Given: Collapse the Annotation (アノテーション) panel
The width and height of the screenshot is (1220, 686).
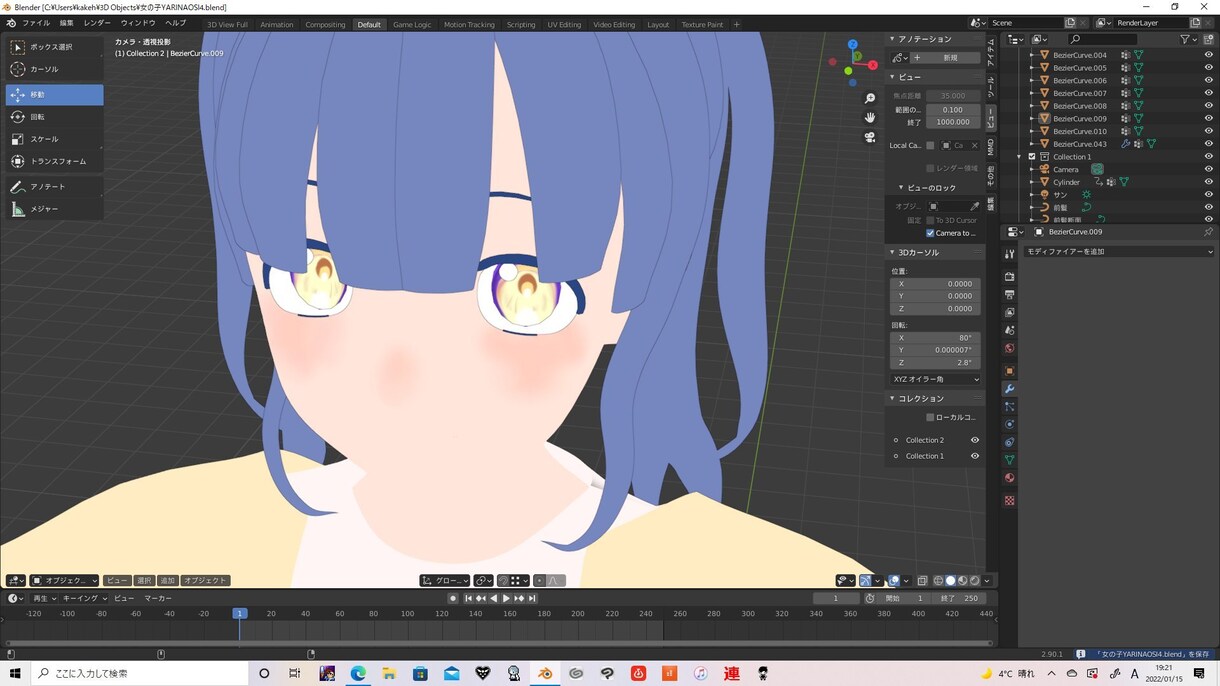Looking at the screenshot, I should click(892, 39).
